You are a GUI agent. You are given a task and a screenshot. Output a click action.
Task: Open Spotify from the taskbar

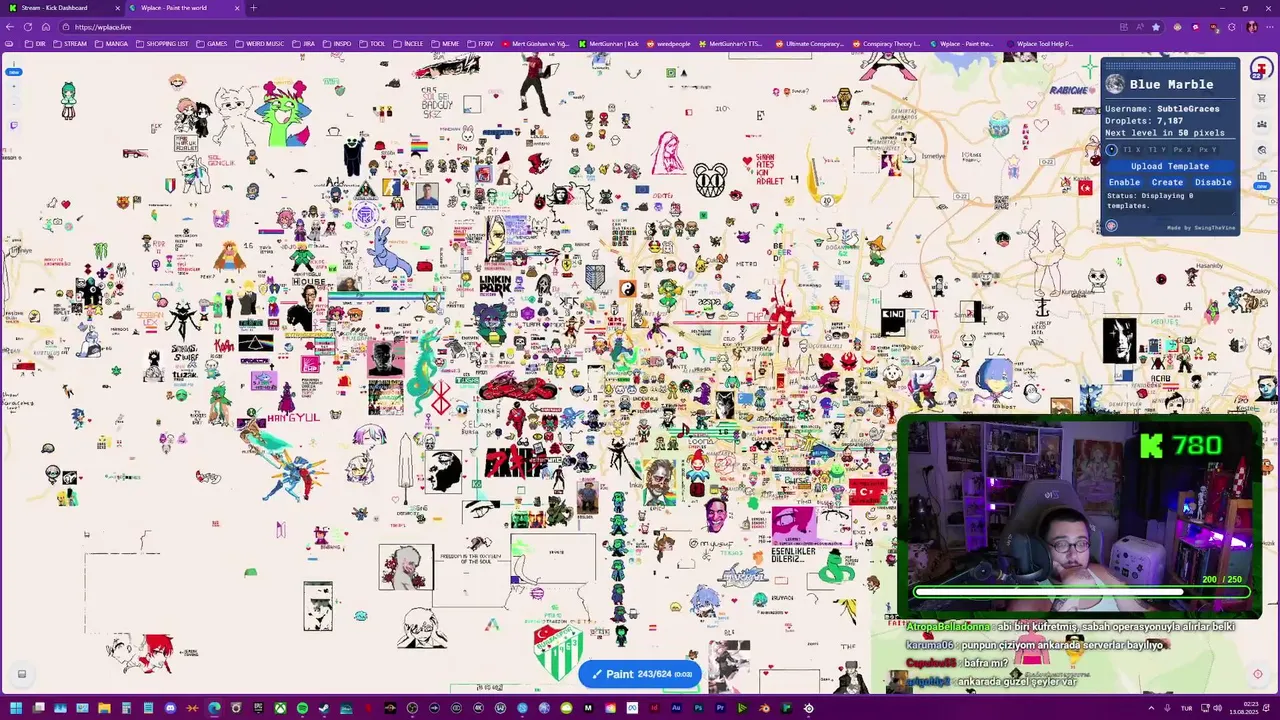(302, 709)
